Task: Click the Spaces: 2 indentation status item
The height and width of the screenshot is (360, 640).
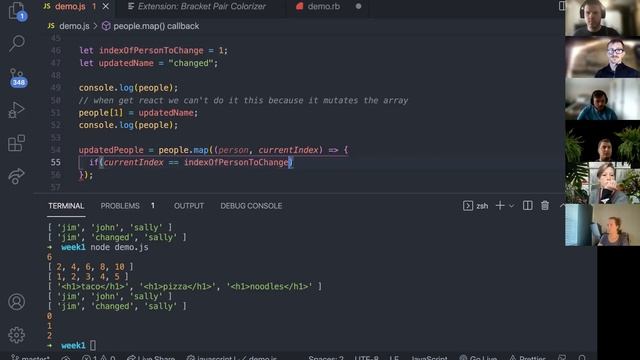Action: [x=326, y=358]
